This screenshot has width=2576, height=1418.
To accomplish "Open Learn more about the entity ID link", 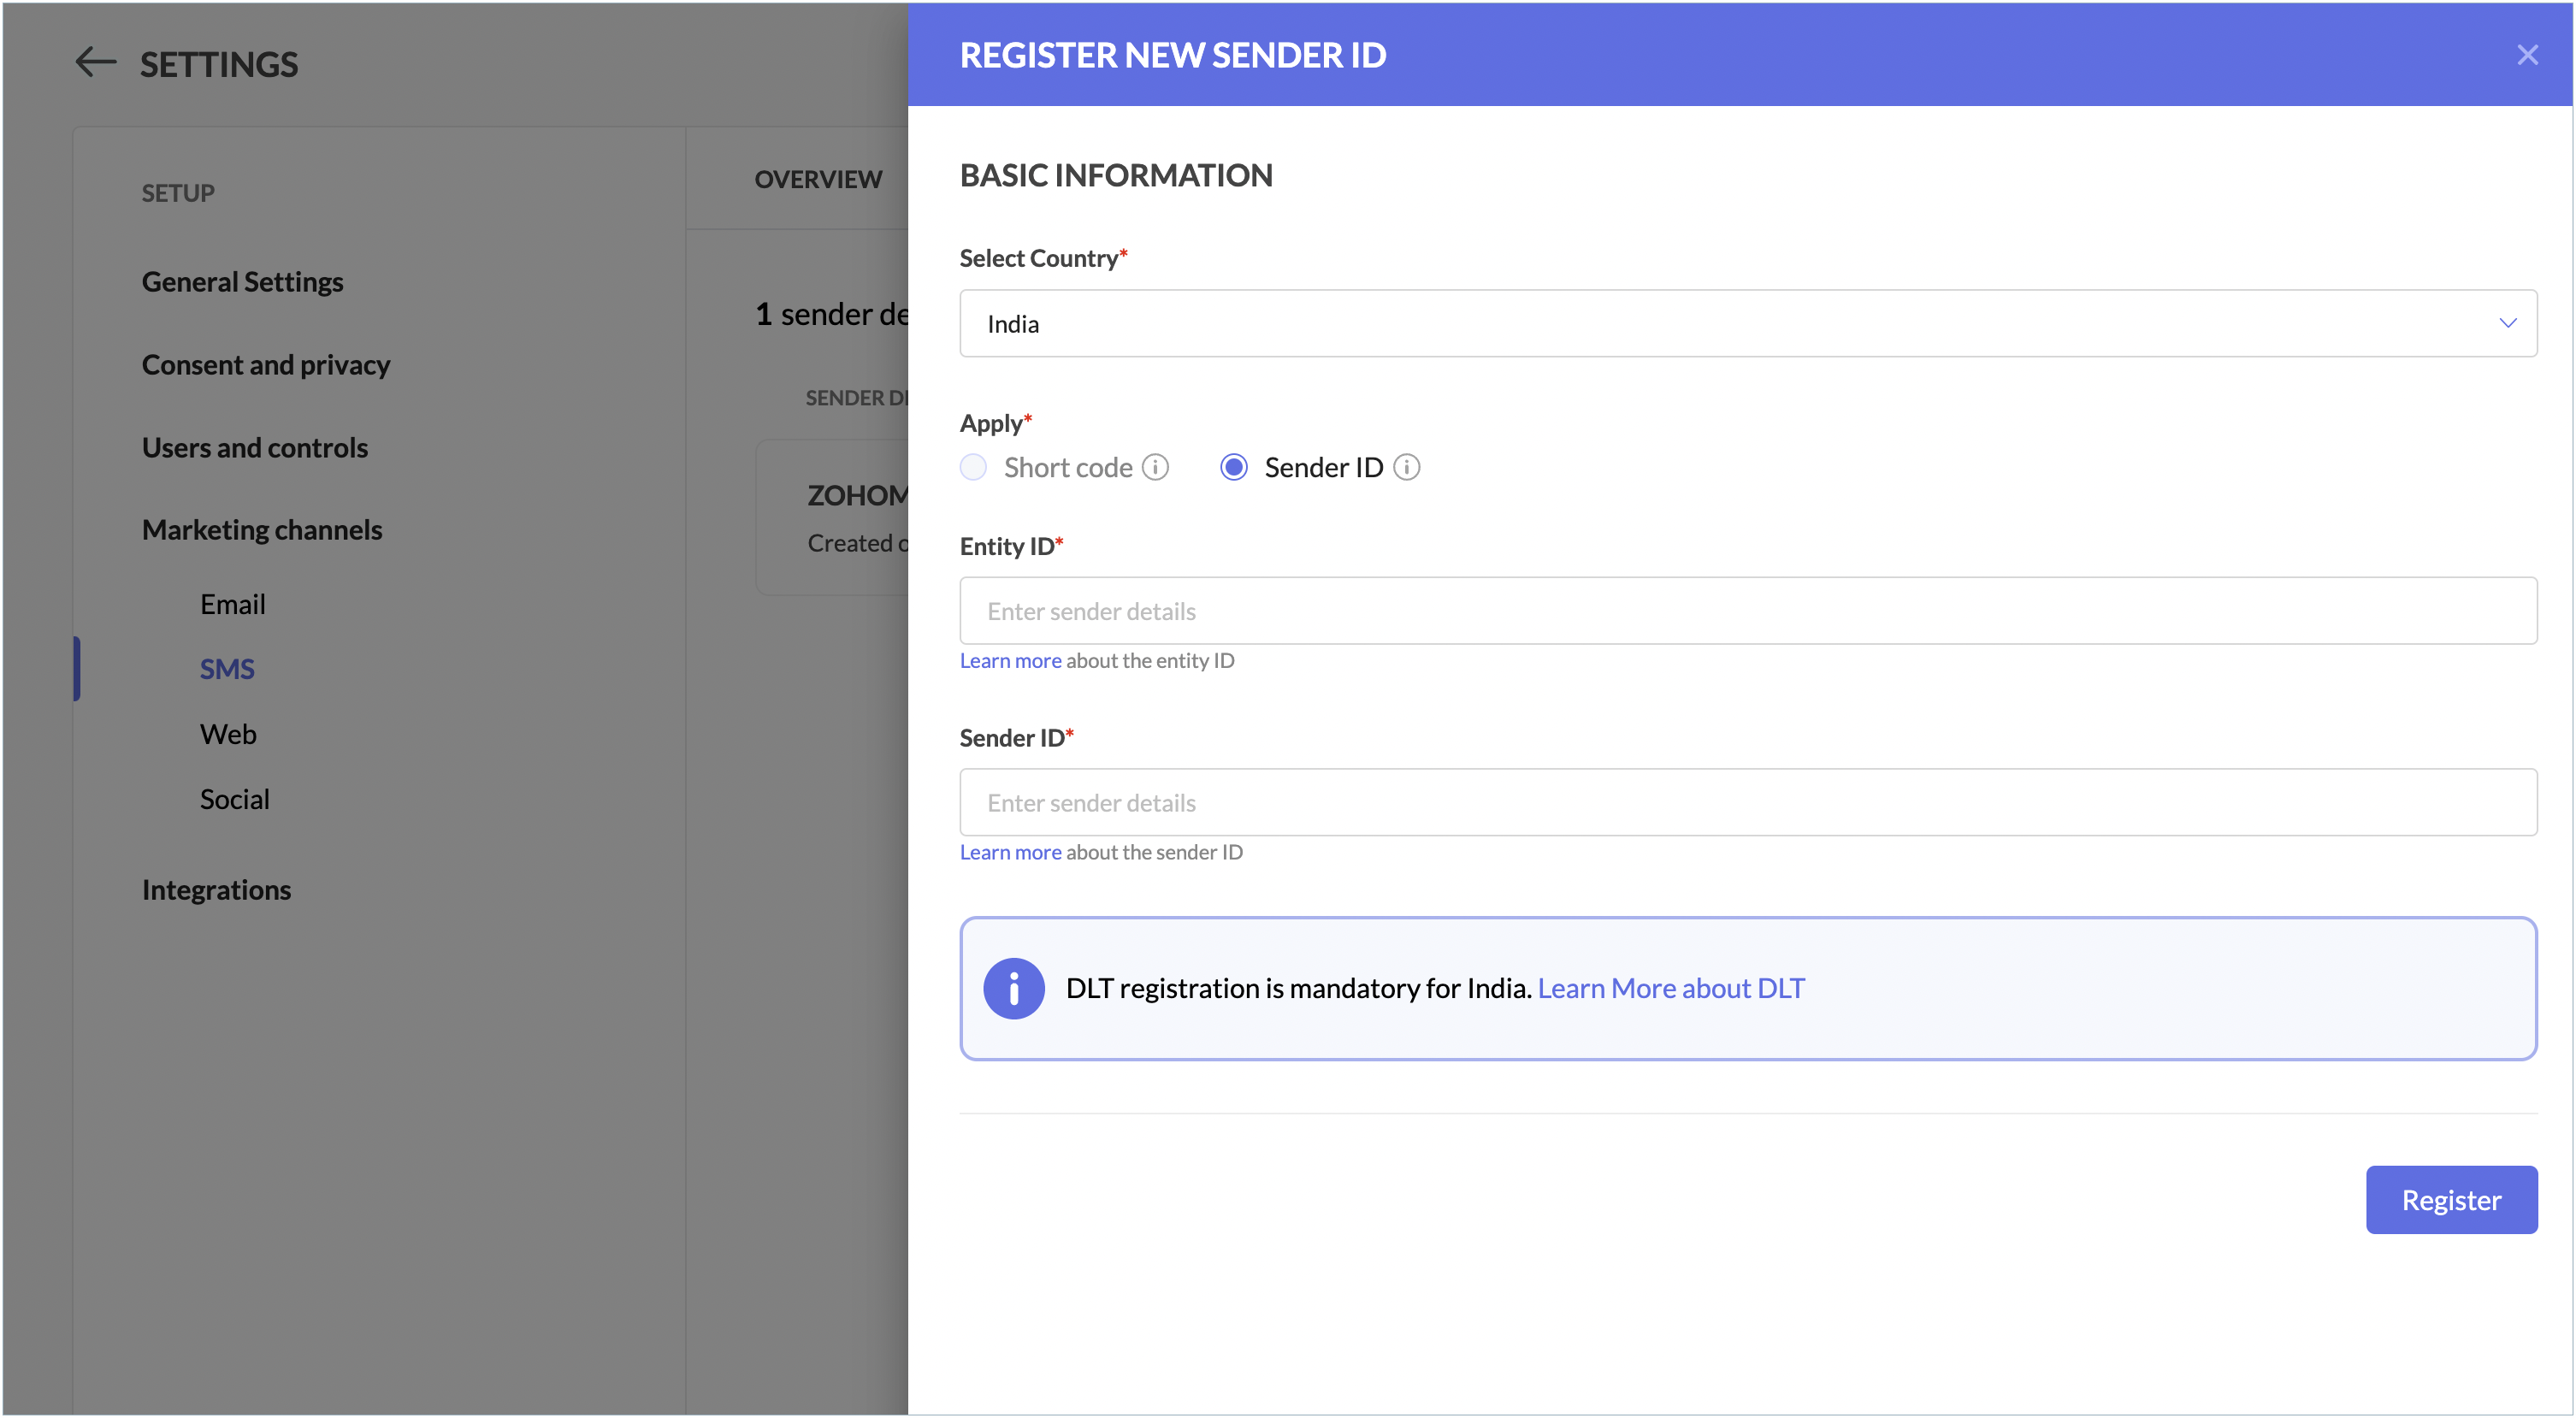I will pyautogui.click(x=1010, y=660).
